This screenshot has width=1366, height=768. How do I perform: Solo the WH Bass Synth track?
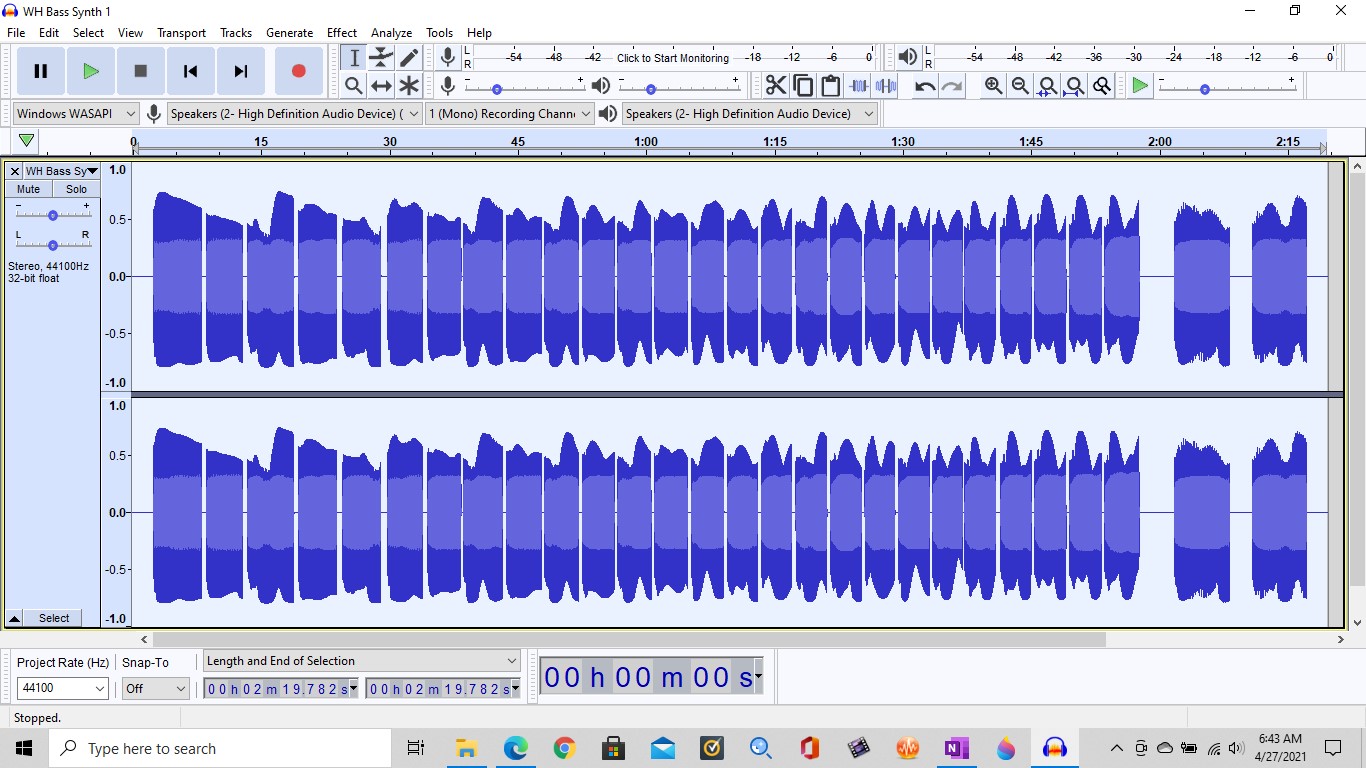coord(76,189)
